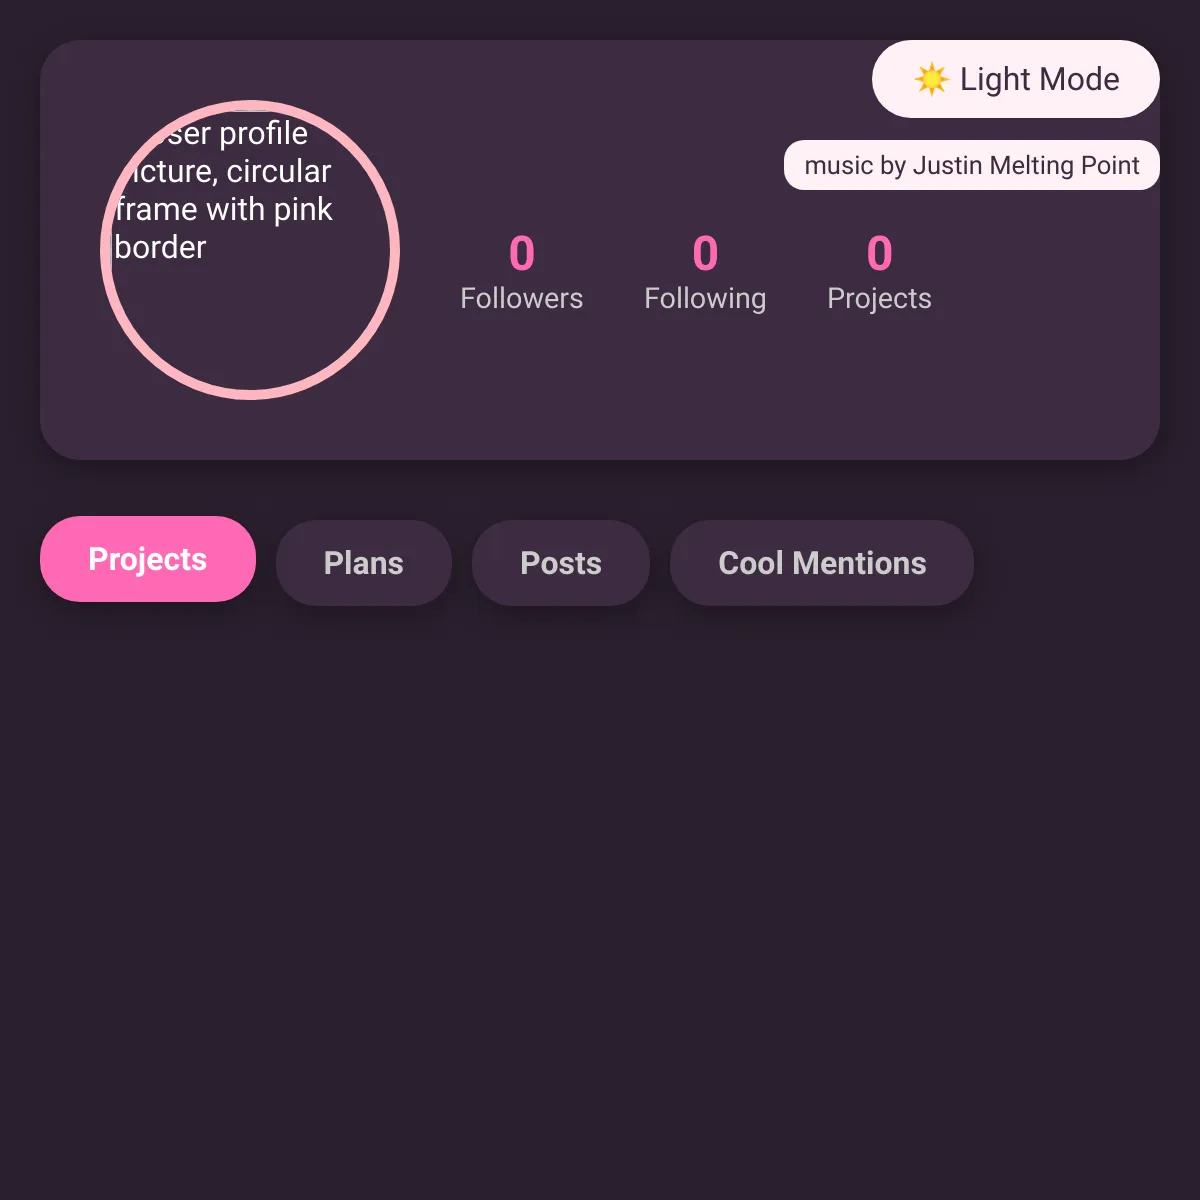Open the Posts tab
Screen dimensions: 1200x1200
click(561, 563)
